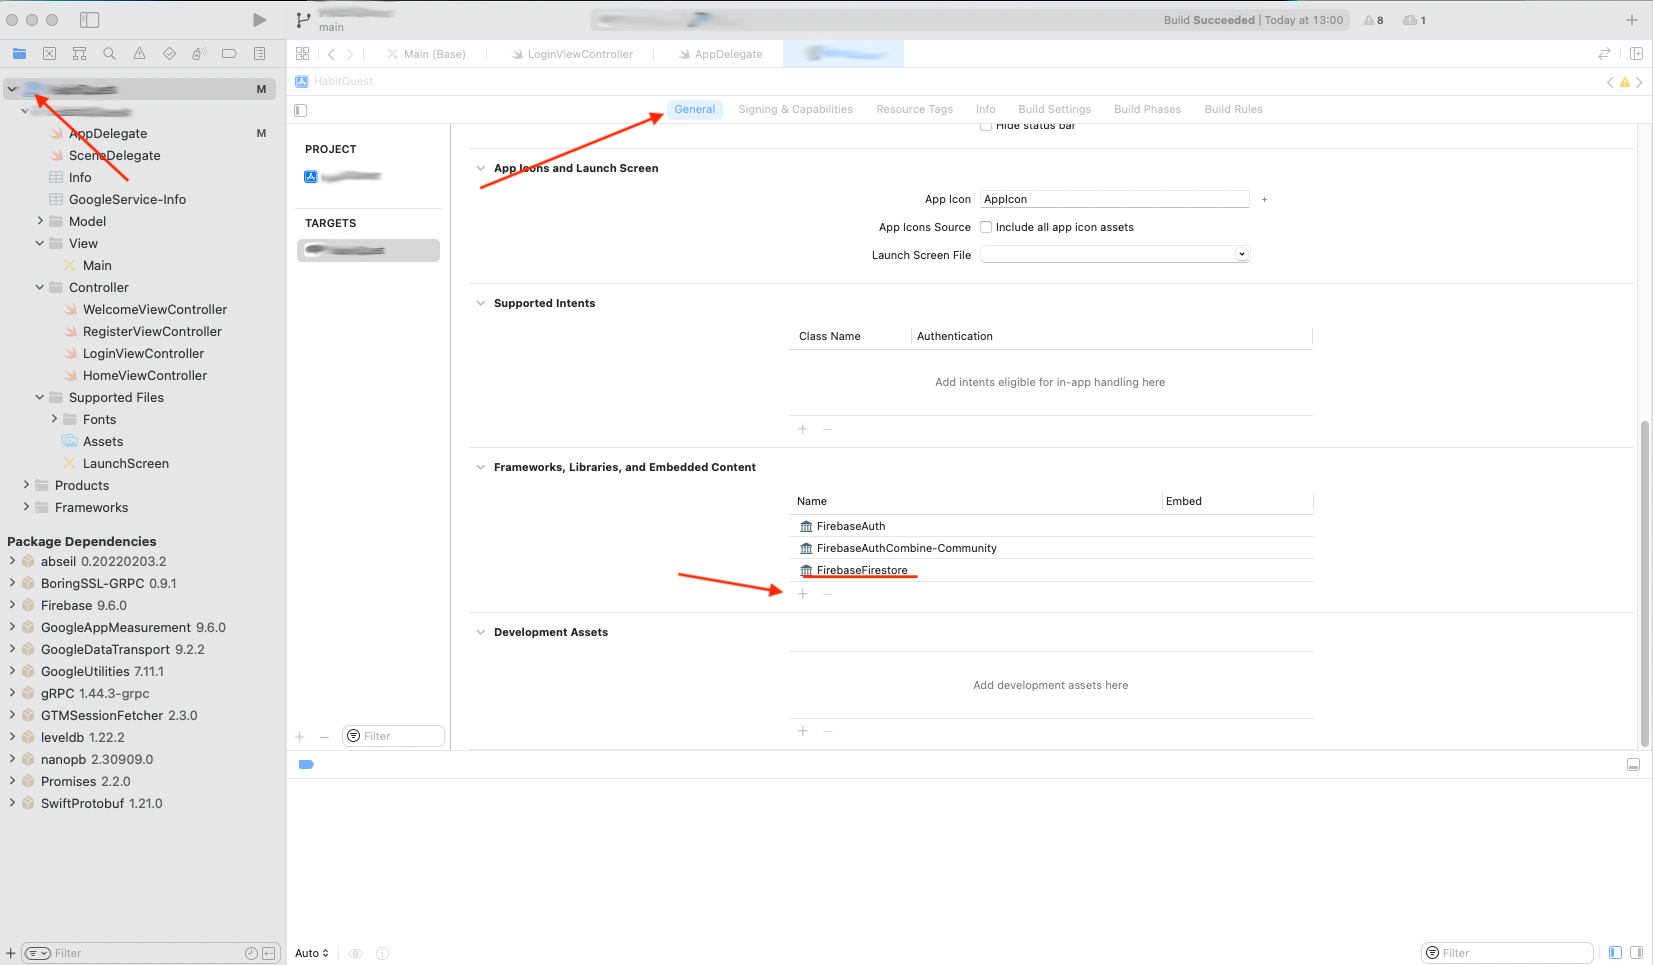Open the Source Control navigator
Image resolution: width=1653 pixels, height=965 pixels.
coord(49,54)
